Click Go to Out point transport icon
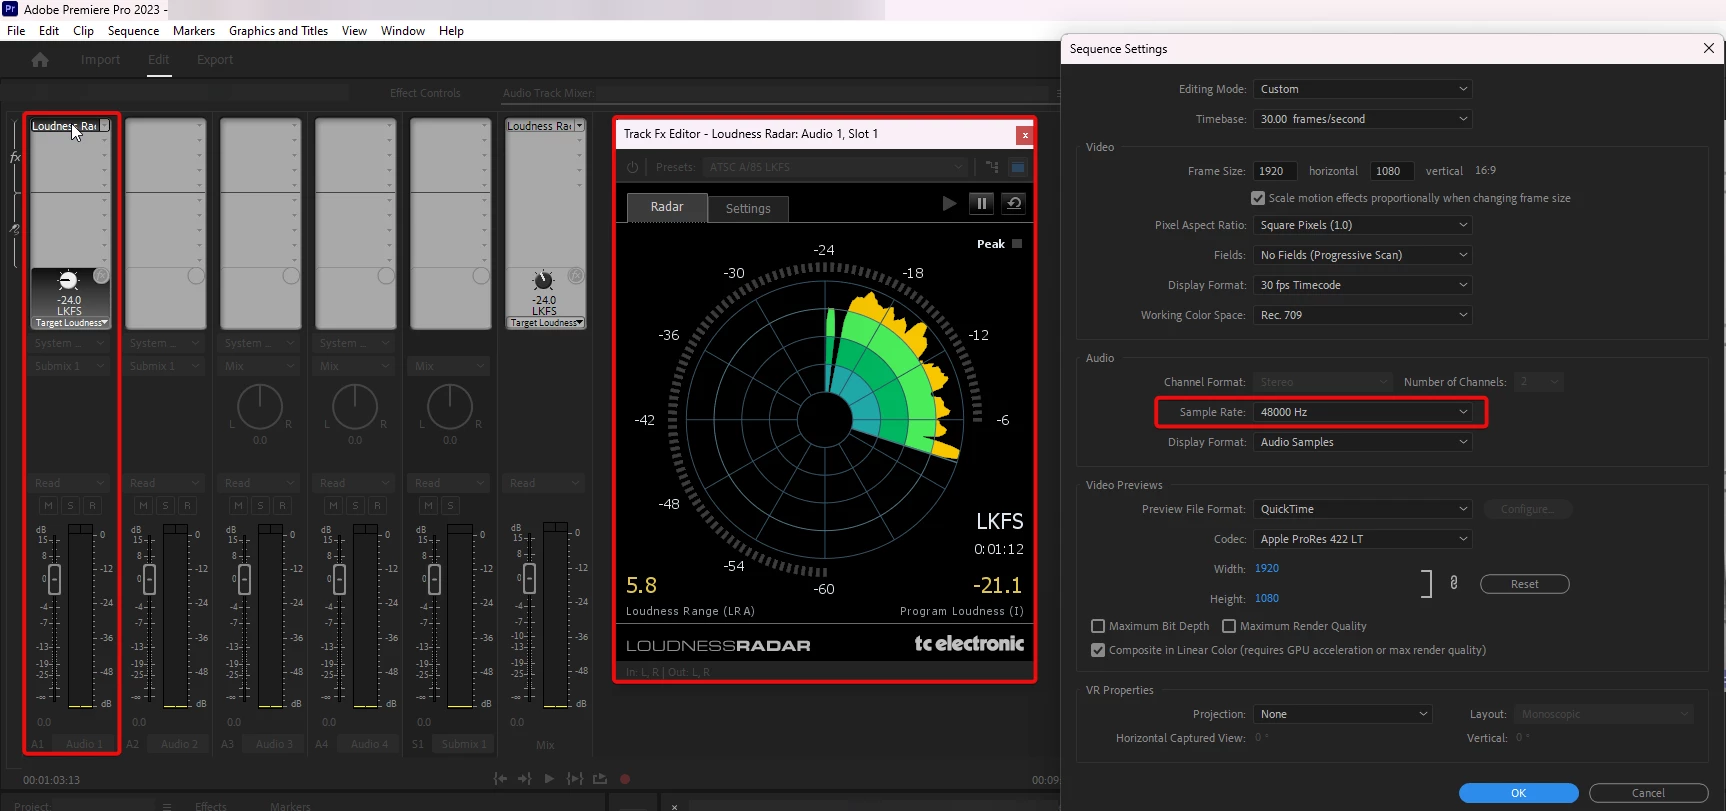 [524, 779]
